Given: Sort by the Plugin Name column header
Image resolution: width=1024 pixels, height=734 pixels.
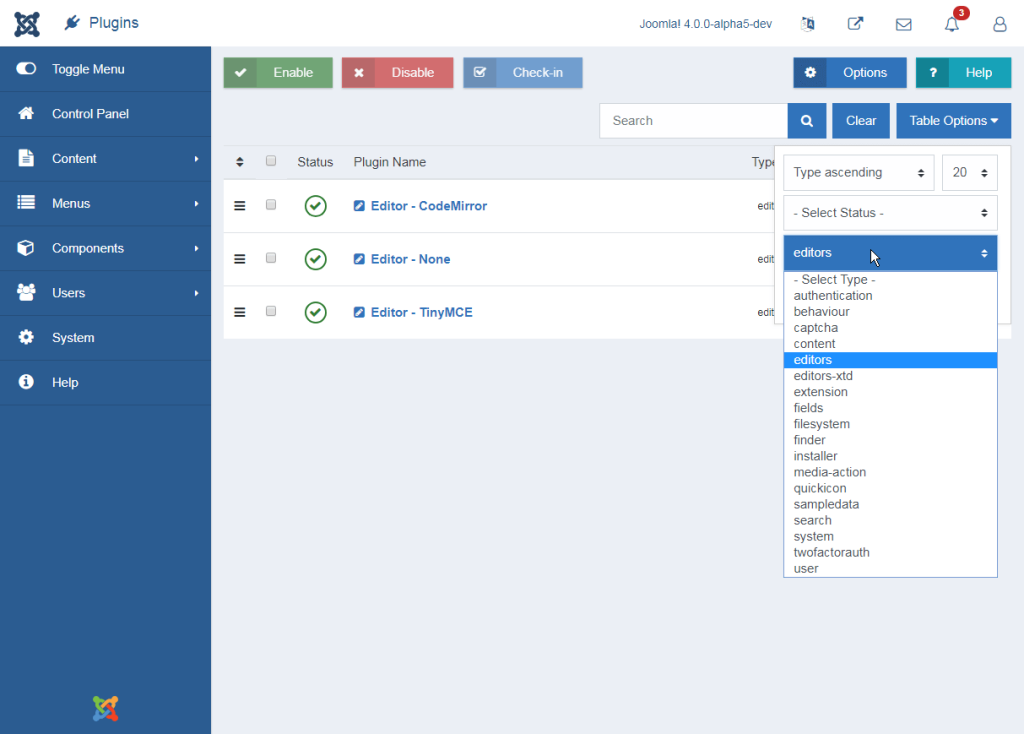Looking at the screenshot, I should coord(390,162).
